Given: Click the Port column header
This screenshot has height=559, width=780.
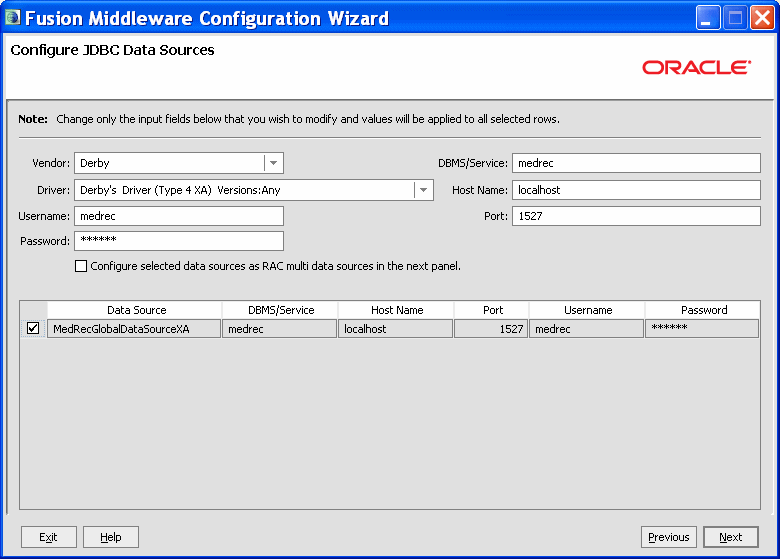Looking at the screenshot, I should tap(491, 310).
